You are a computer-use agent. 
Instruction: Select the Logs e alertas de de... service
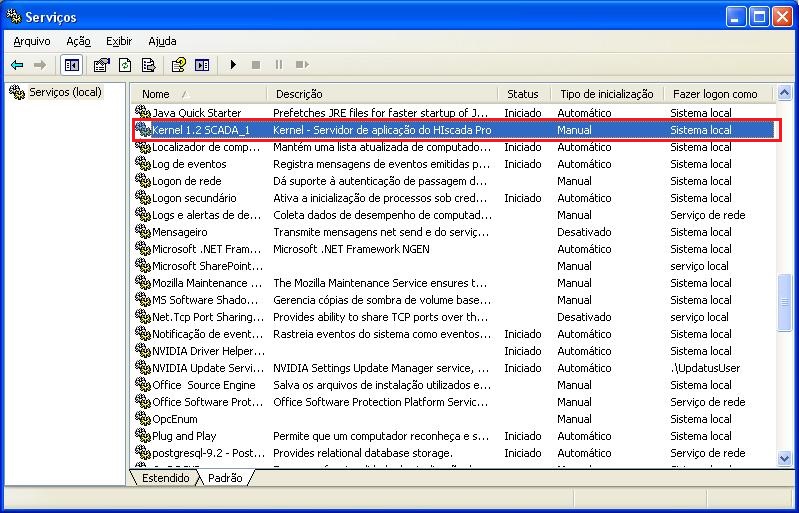[x=456, y=215]
